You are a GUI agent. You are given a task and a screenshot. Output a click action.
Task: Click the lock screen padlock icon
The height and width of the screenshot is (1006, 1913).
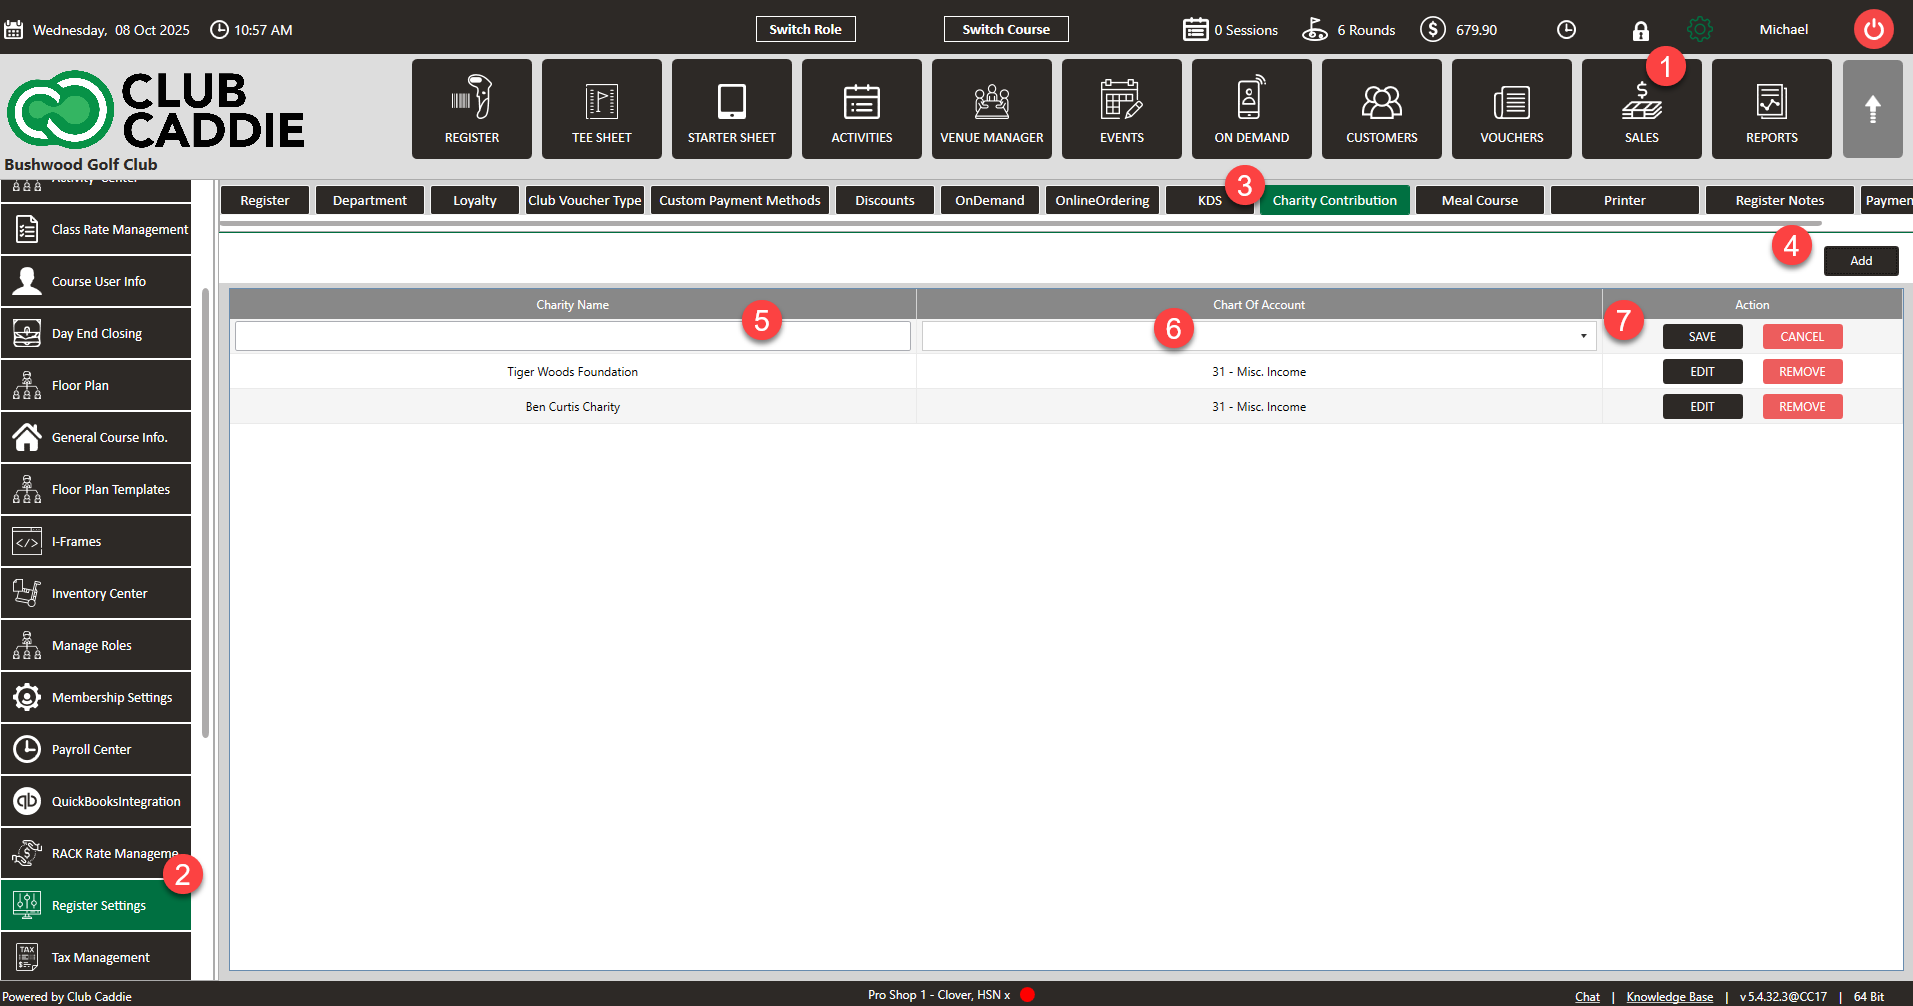coord(1640,31)
